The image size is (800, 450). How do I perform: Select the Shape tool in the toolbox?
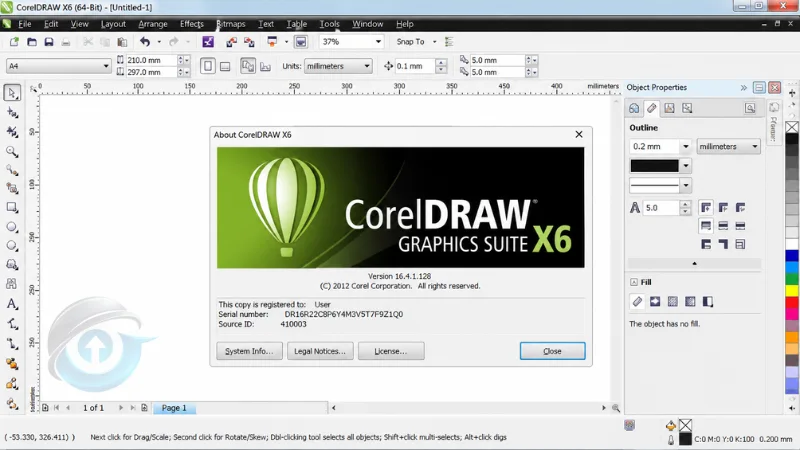point(12,113)
